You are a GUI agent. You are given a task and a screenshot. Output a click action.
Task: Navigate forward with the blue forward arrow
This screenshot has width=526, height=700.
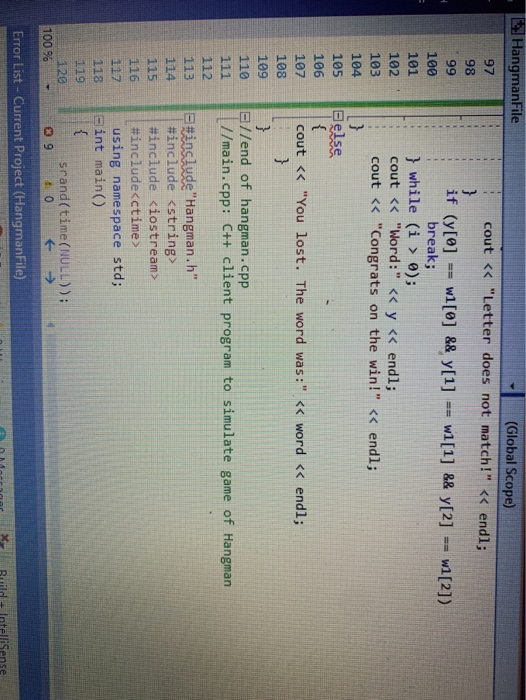(49, 278)
